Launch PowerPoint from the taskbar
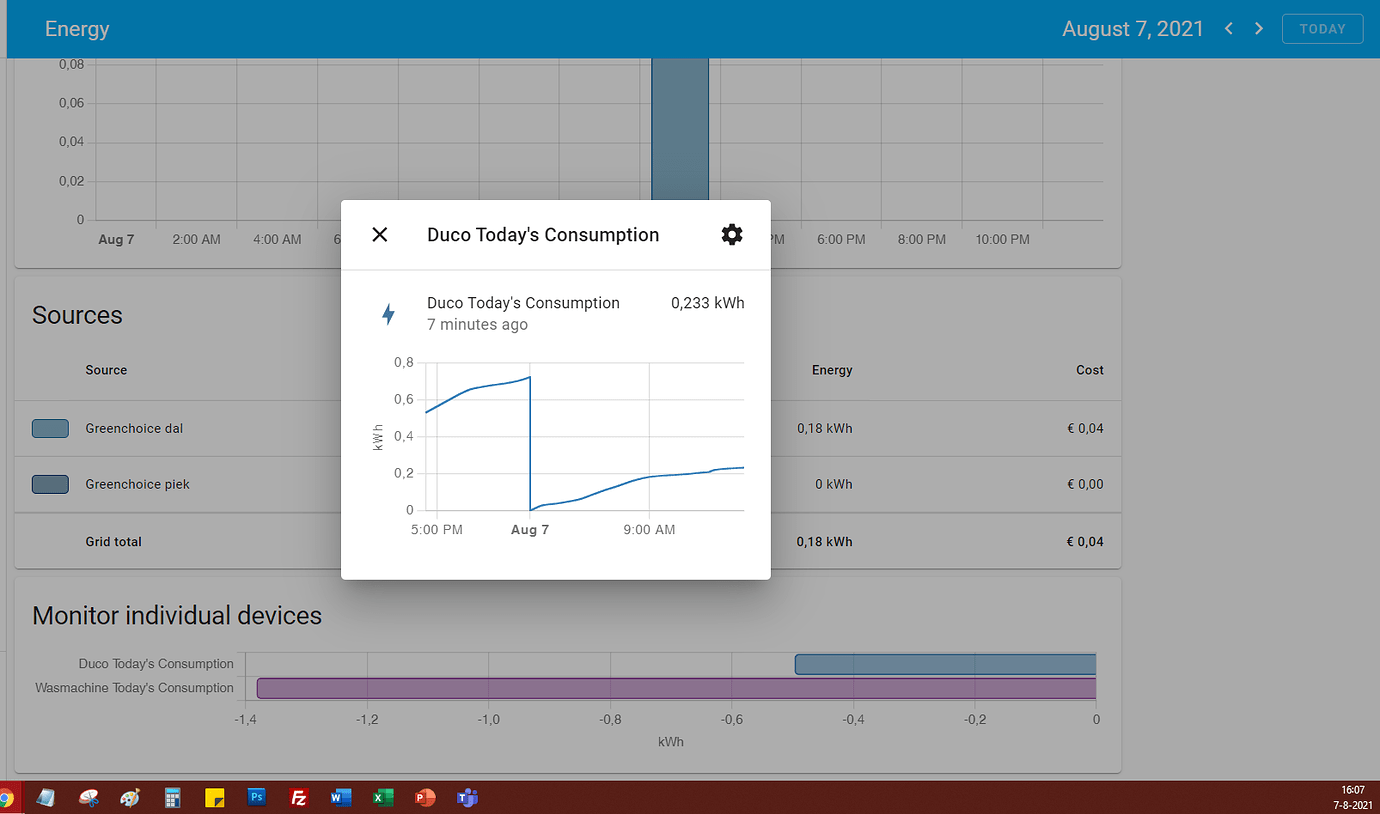1380x814 pixels. point(424,797)
